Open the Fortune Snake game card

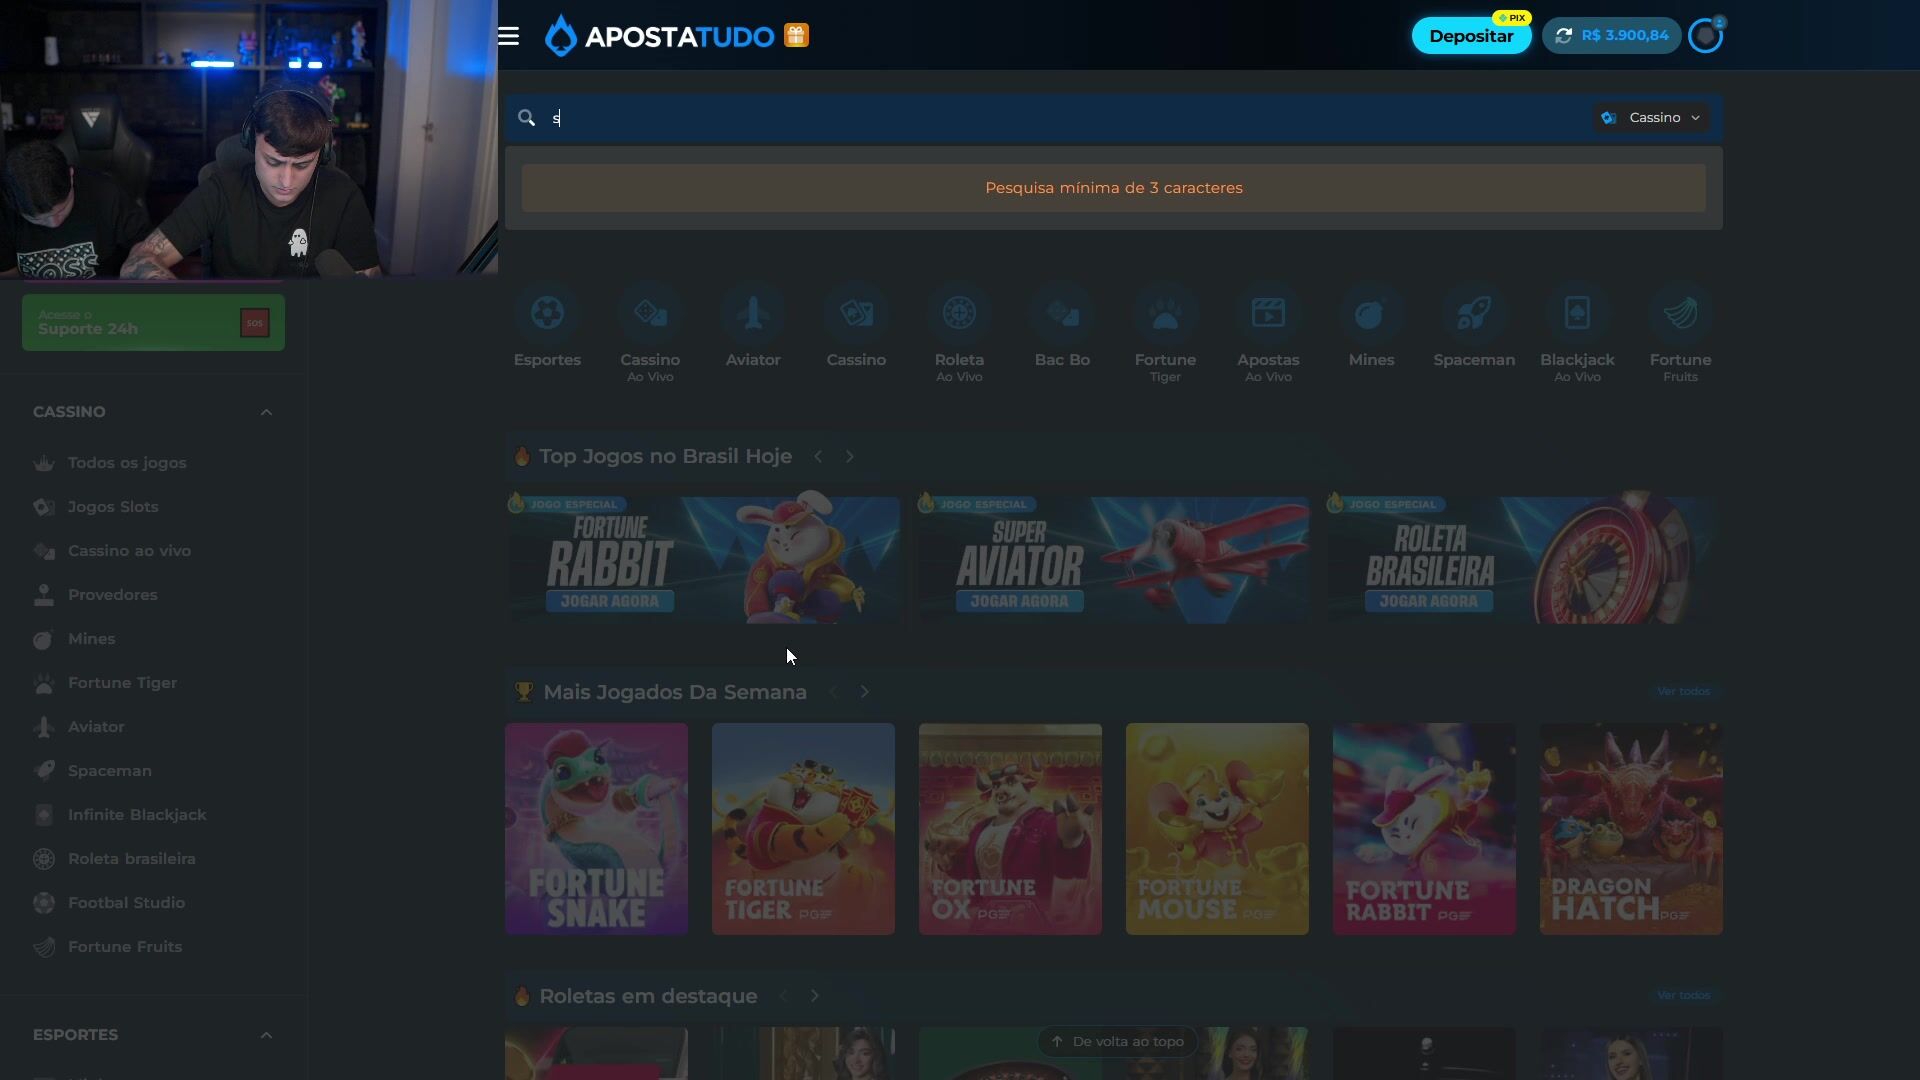tap(596, 829)
